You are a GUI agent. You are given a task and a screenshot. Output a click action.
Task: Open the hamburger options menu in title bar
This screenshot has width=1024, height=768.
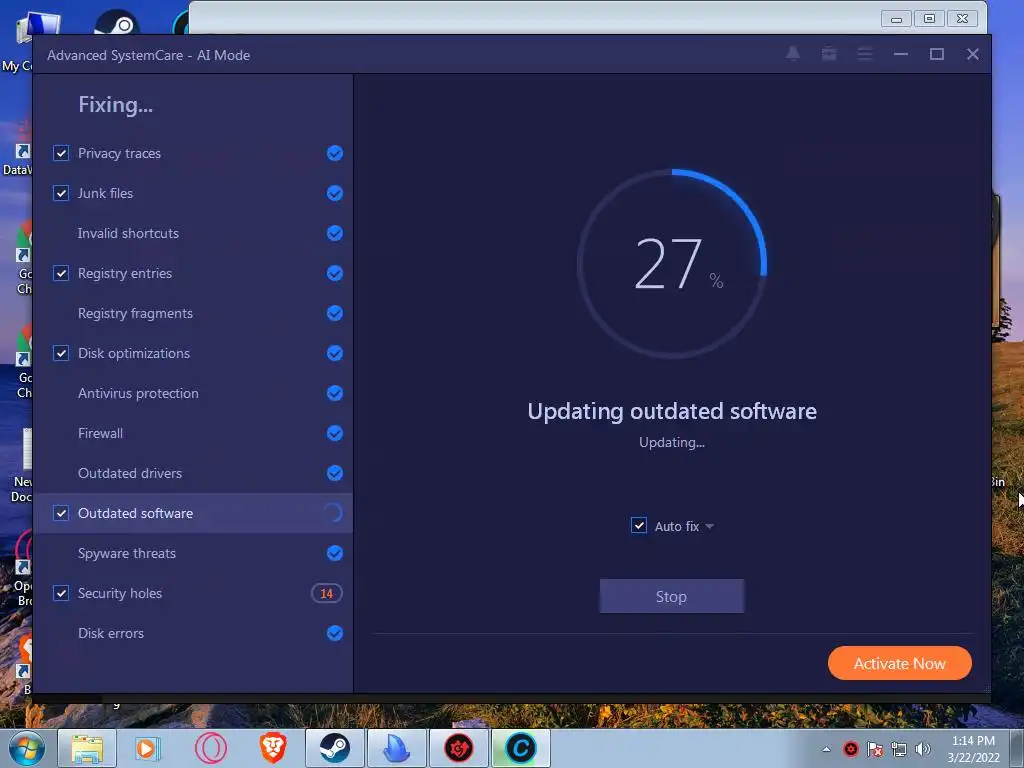(865, 54)
